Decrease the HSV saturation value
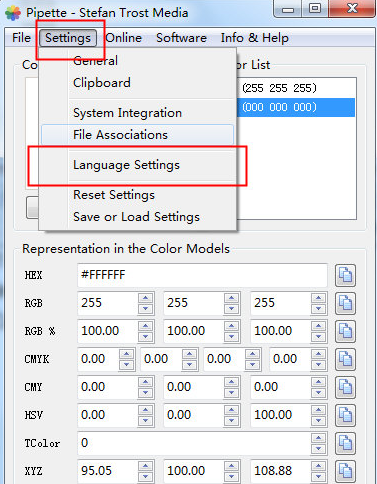 point(232,421)
